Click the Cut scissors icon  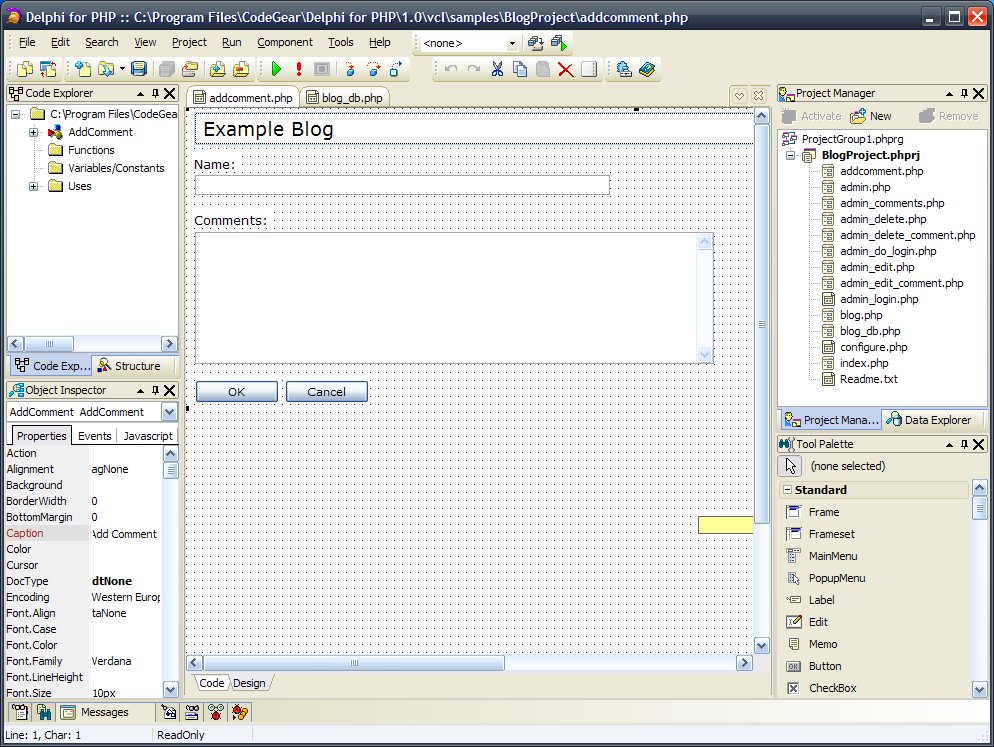point(497,69)
